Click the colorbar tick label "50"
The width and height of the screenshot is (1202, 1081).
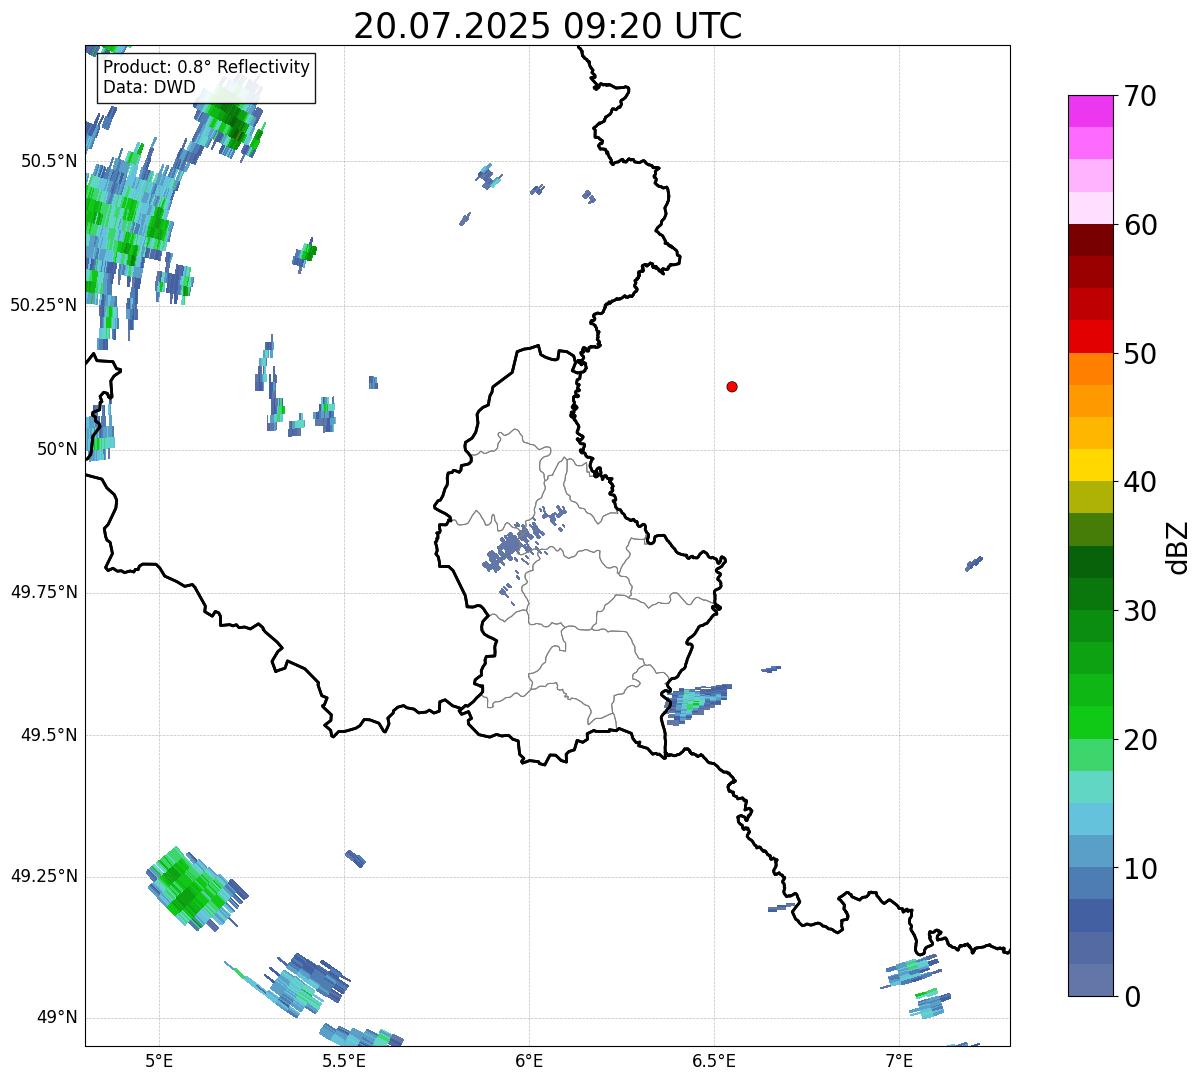[1140, 354]
